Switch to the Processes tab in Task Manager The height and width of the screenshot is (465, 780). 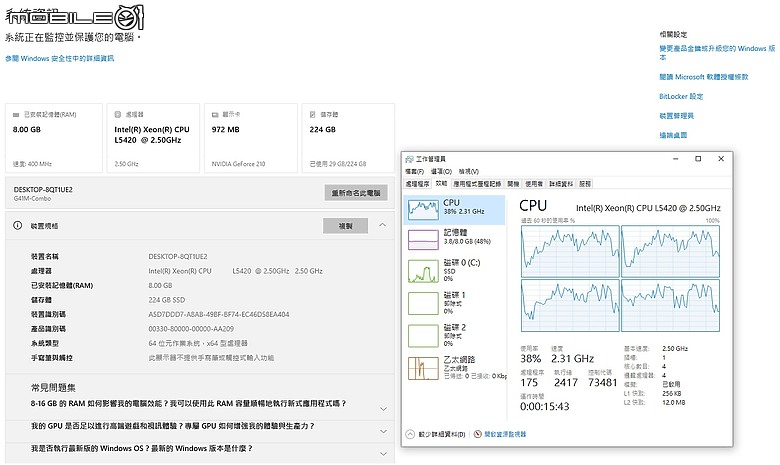click(x=417, y=184)
